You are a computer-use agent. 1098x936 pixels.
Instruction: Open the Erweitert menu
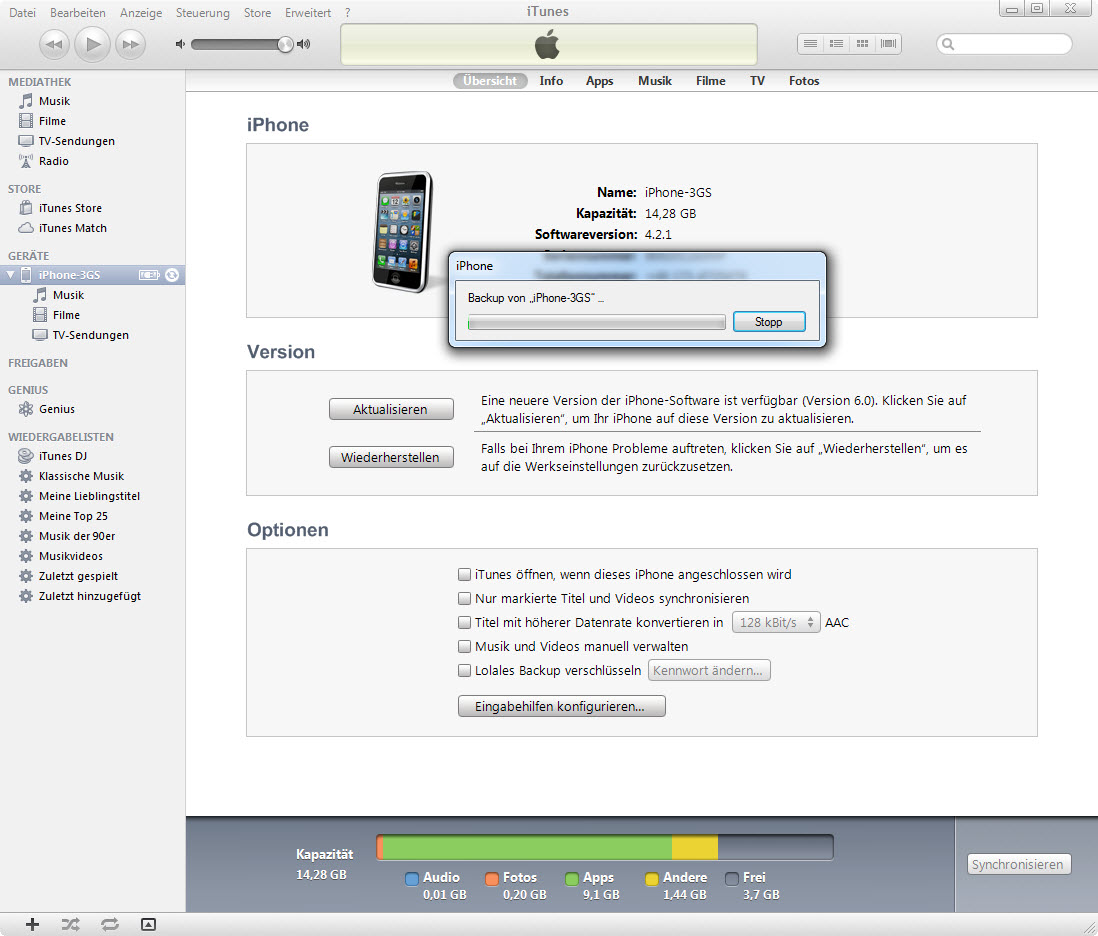[x=307, y=13]
